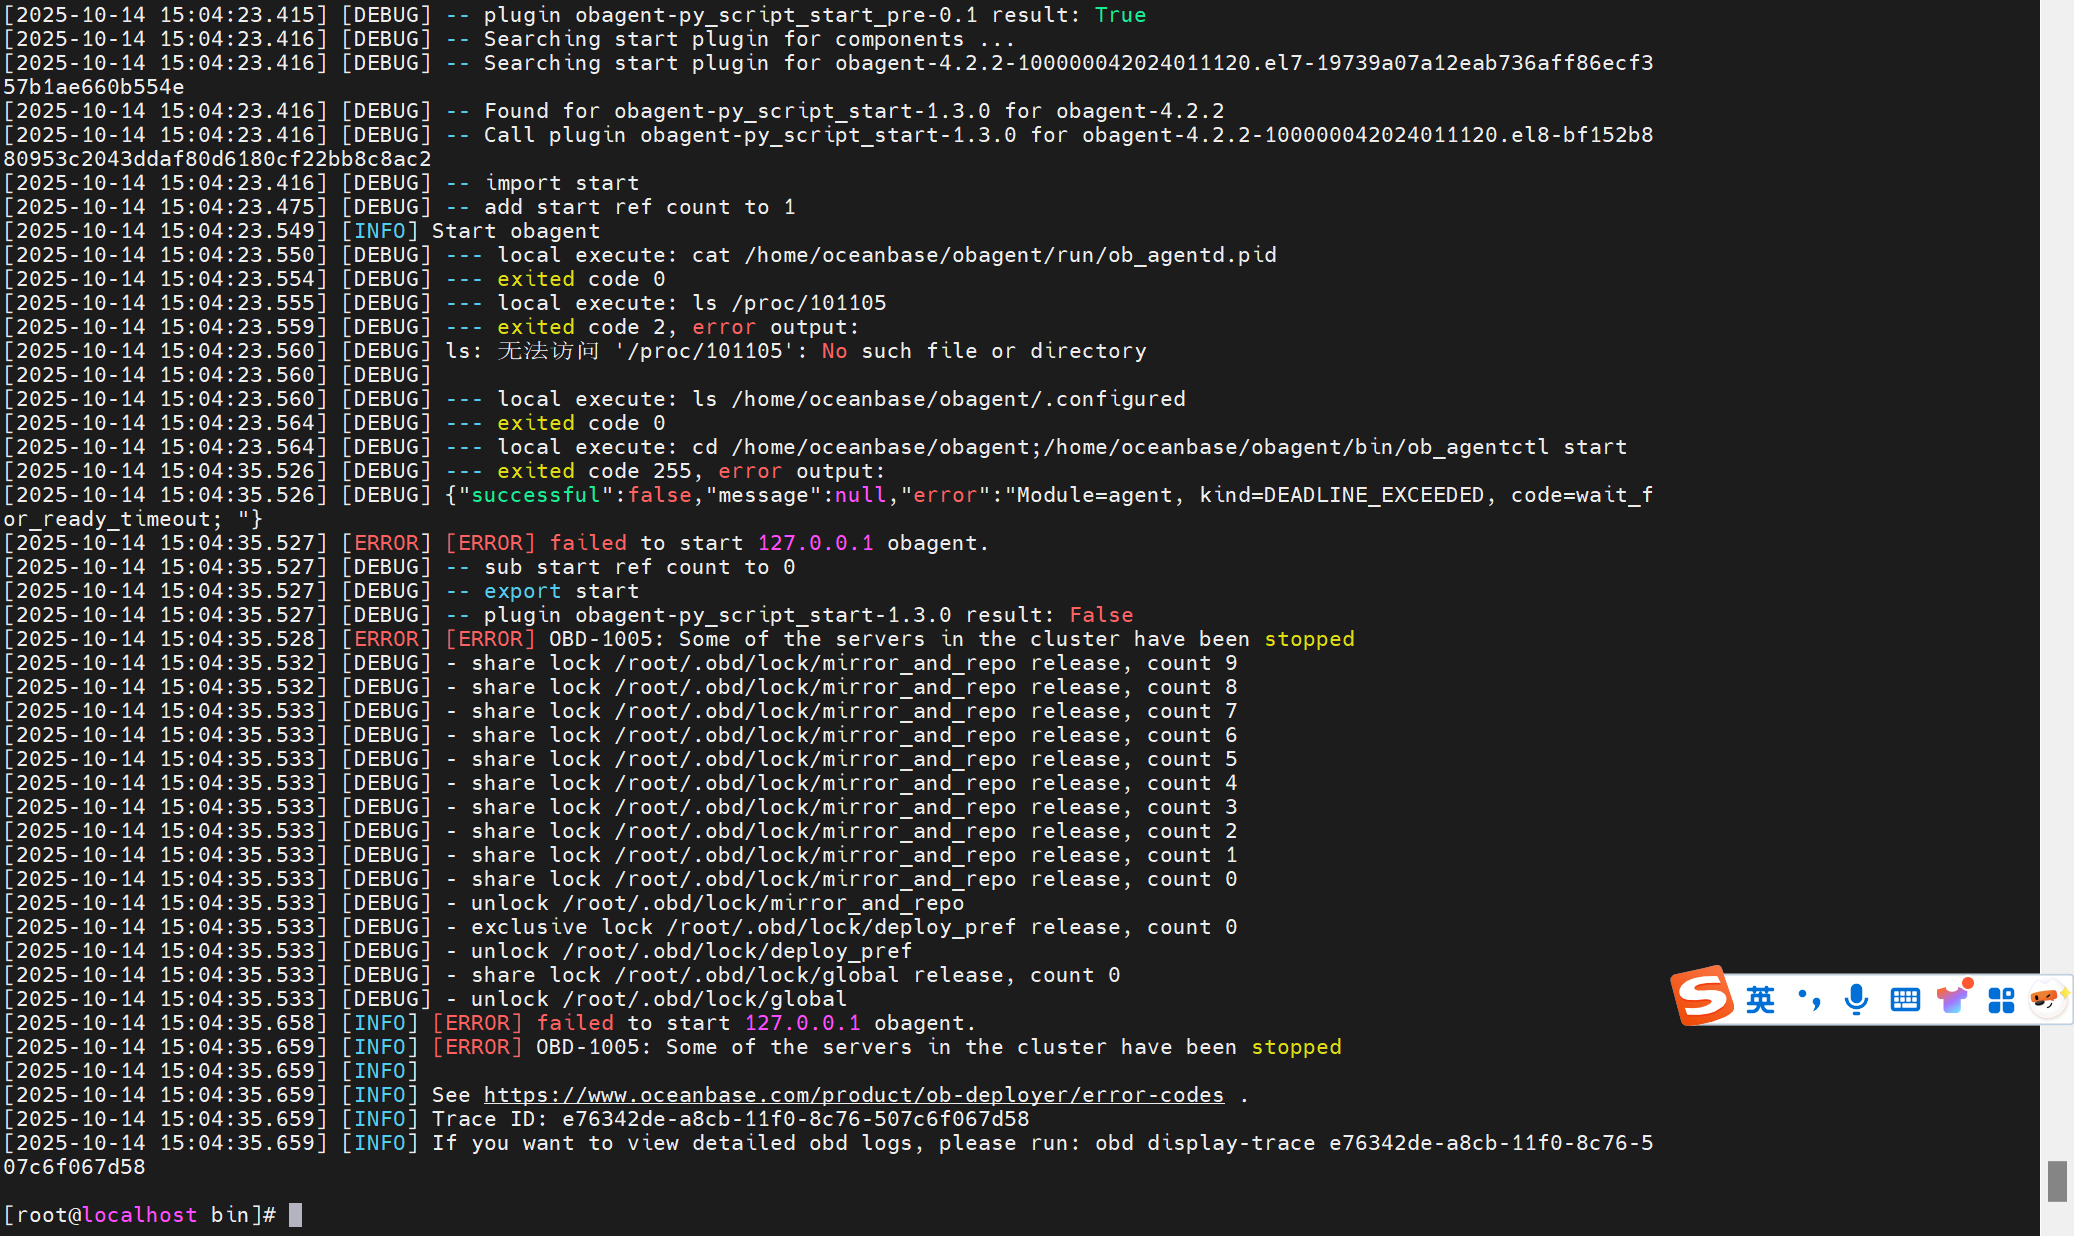Click the red notification dot on T-shirt icon
The image size is (2074, 1236).
[x=1967, y=984]
